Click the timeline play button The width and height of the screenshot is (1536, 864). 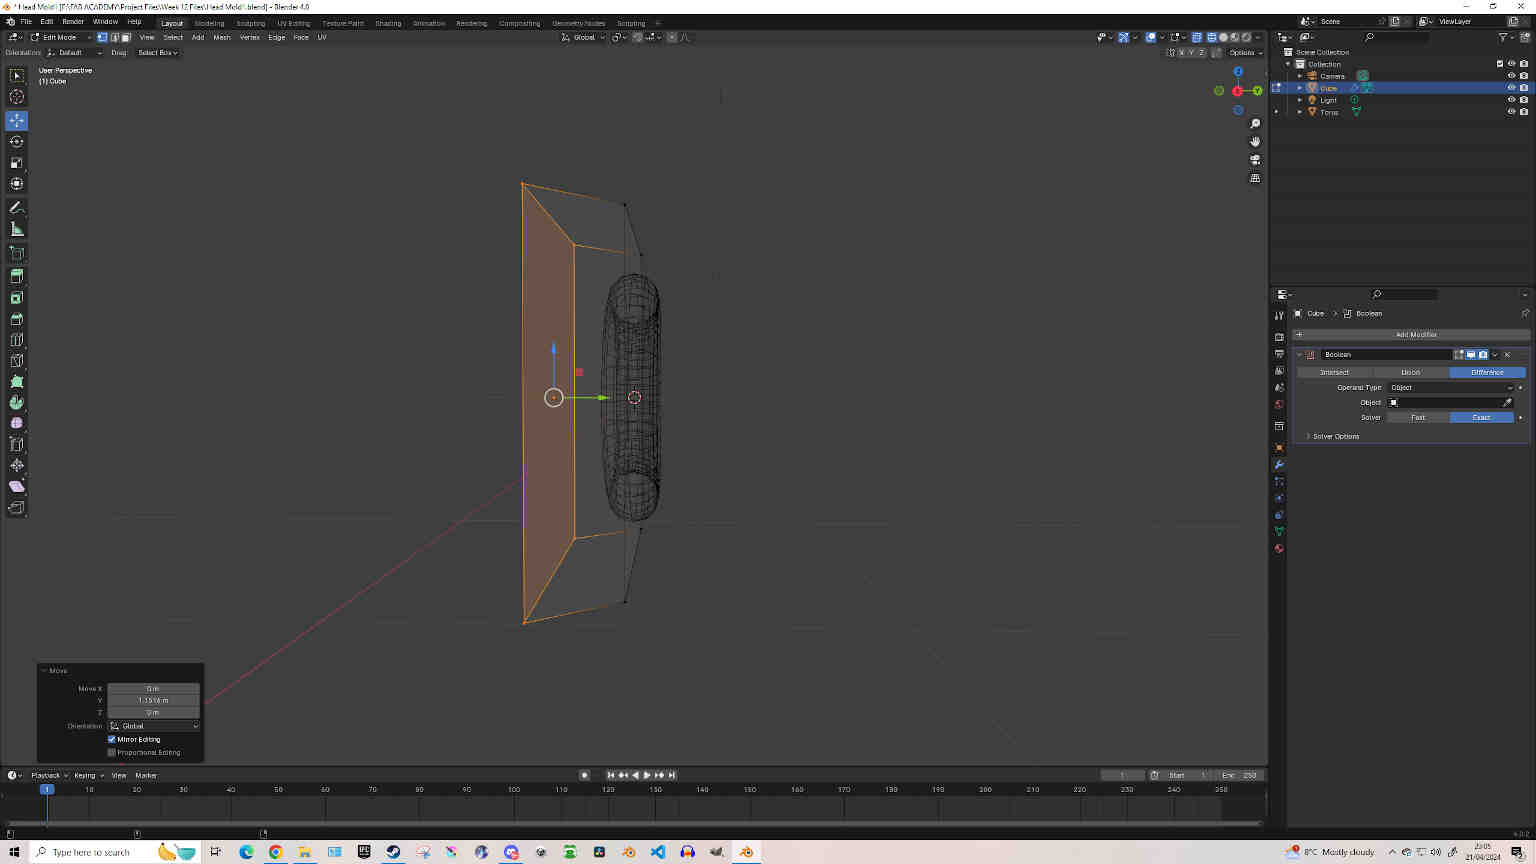coord(647,775)
